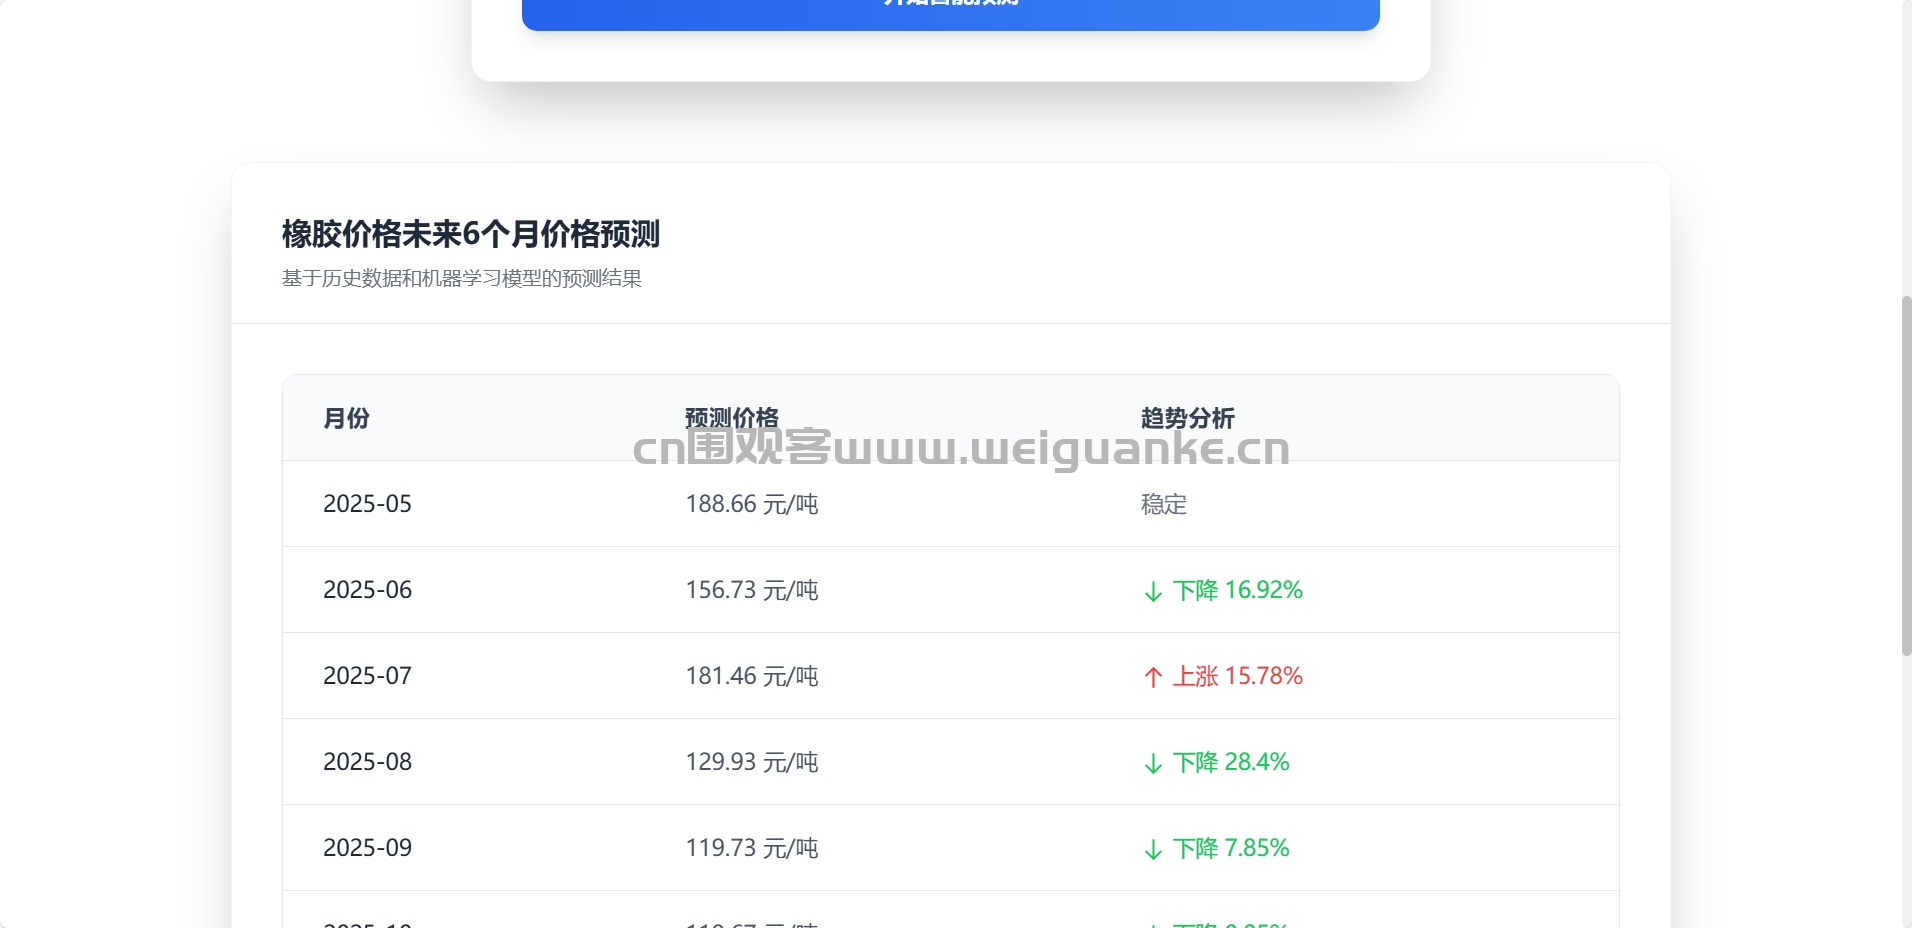Viewport: 1912px width, 928px height.
Task: Click the down arrow beside 下降 28.4%
Action: [x=1152, y=763]
